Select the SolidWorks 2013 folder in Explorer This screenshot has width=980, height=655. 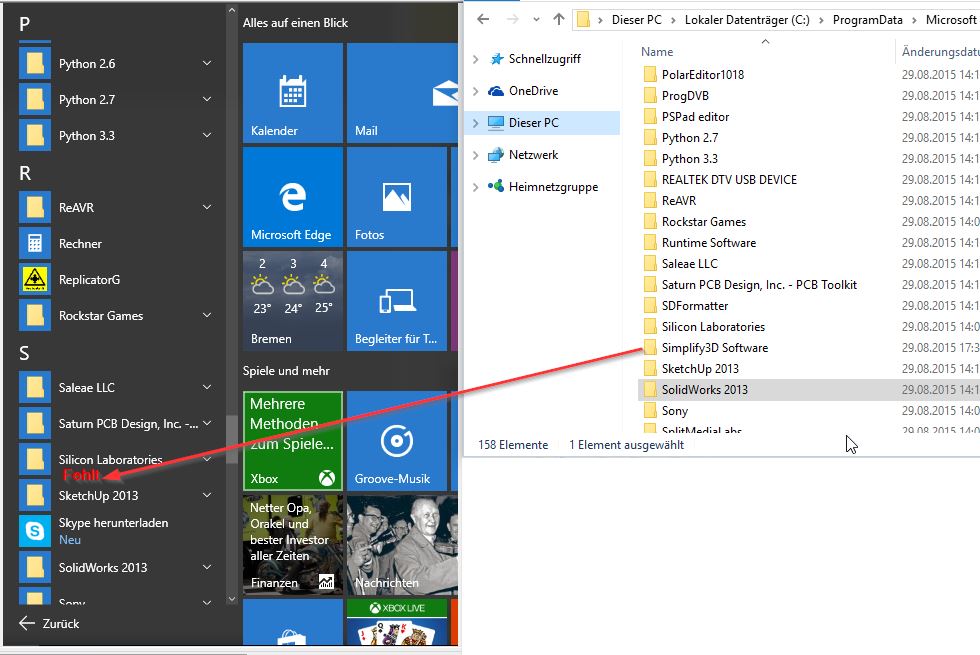(704, 389)
